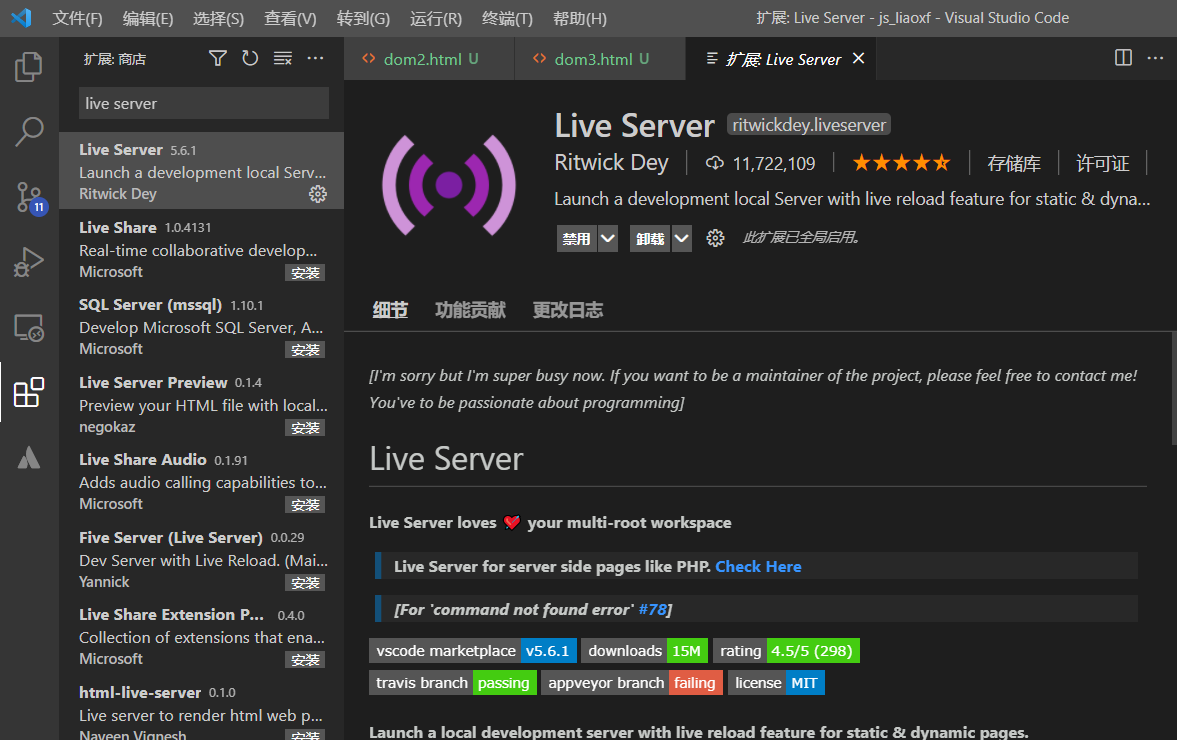
Task: Expand the 卸载 (Uninstall) dropdown arrow
Action: [x=681, y=239]
